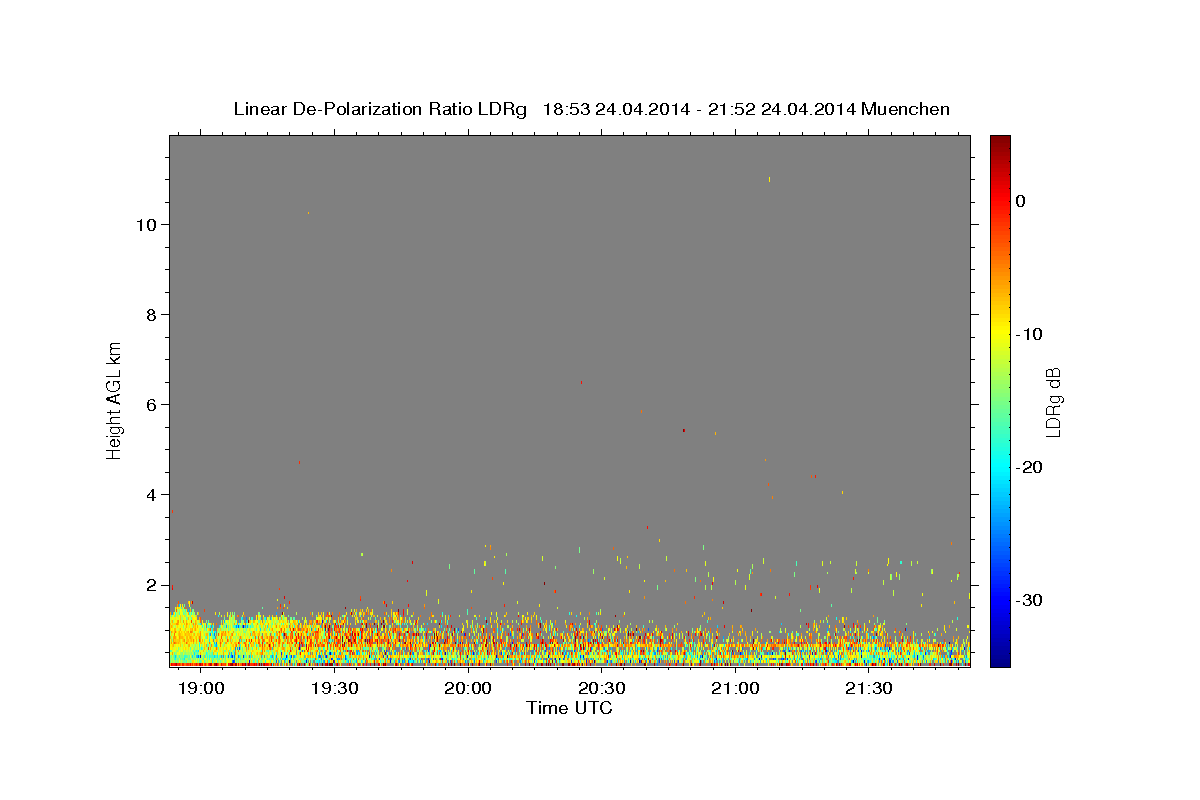Viewport: 1200px width, 800px height.
Task: Click the dark blue bottom of colorbar
Action: (1000, 658)
